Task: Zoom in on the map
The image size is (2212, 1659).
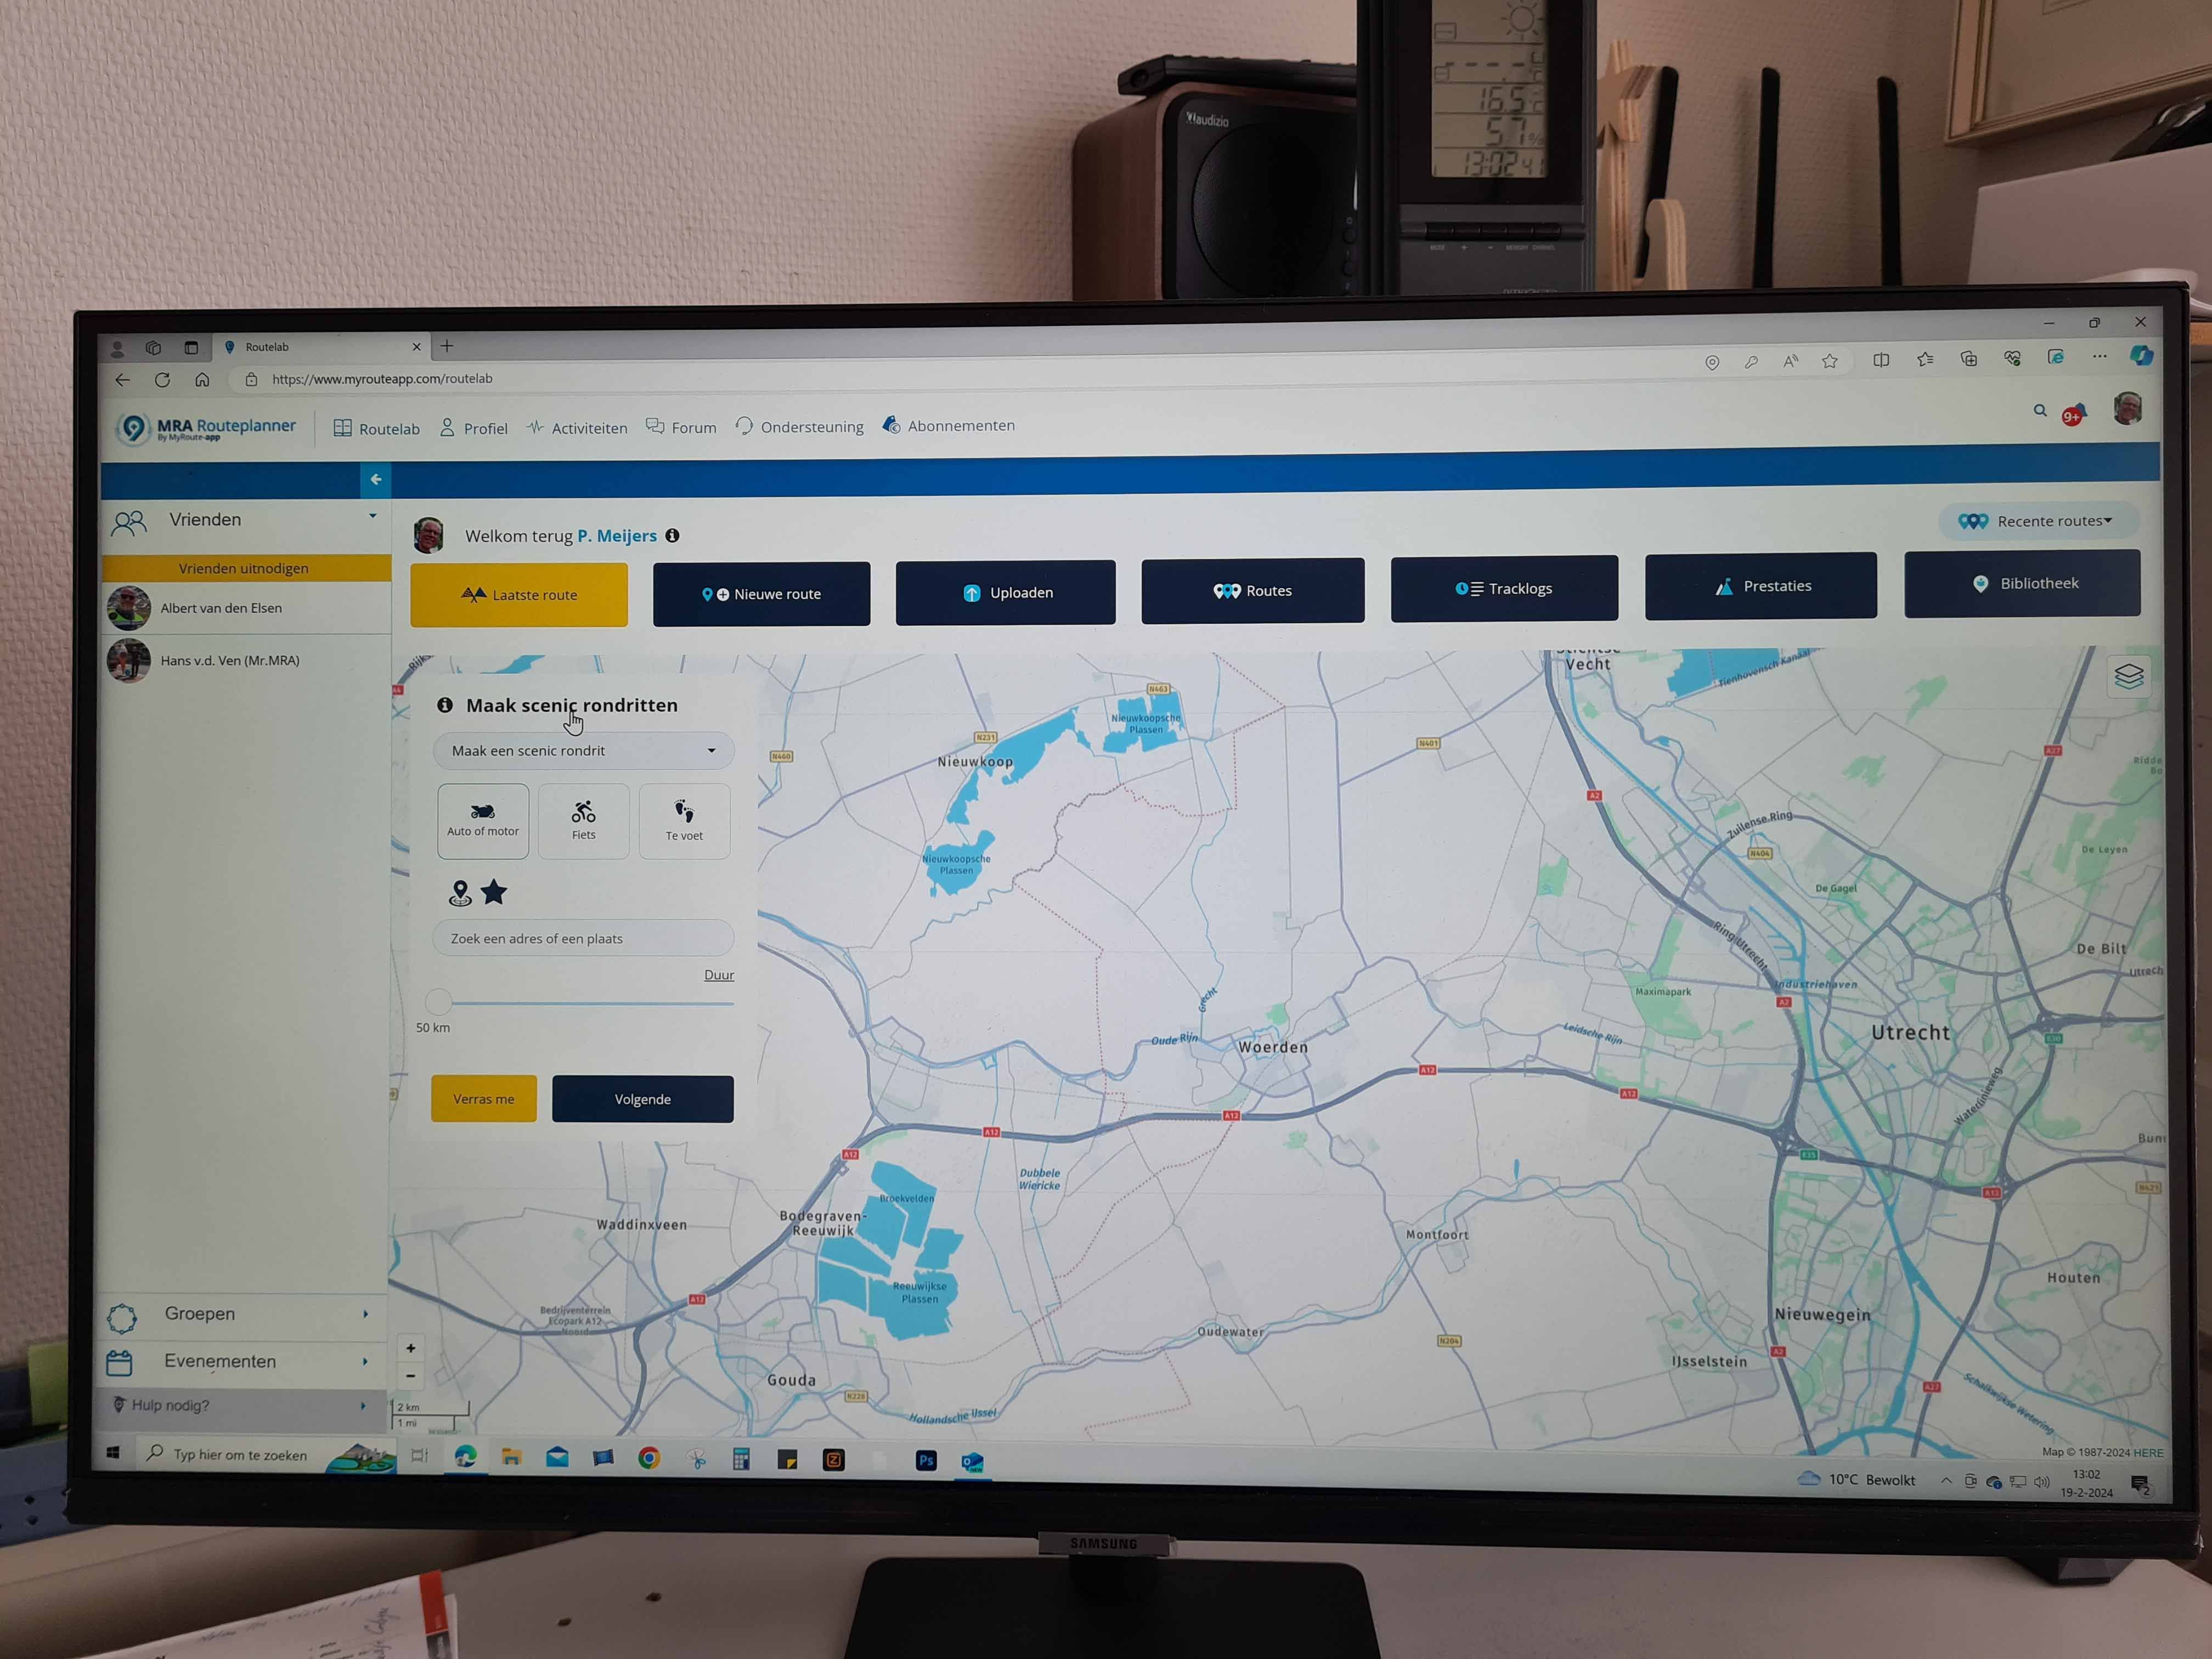Action: point(411,1348)
